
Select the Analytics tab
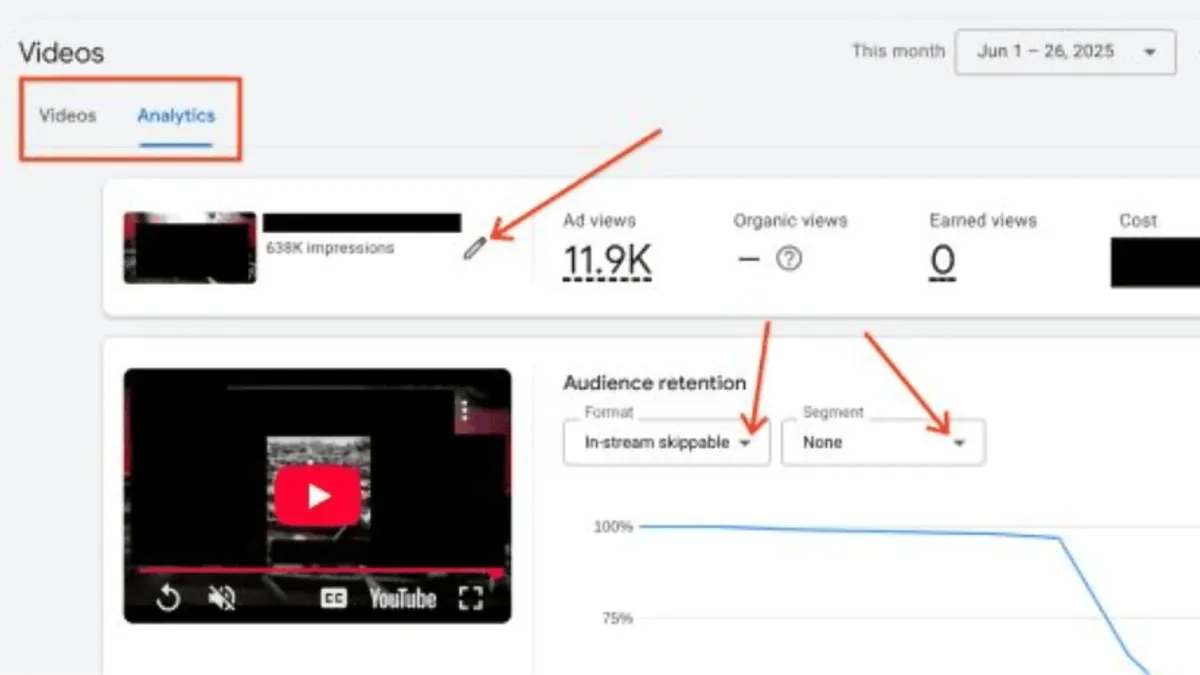[x=176, y=116]
